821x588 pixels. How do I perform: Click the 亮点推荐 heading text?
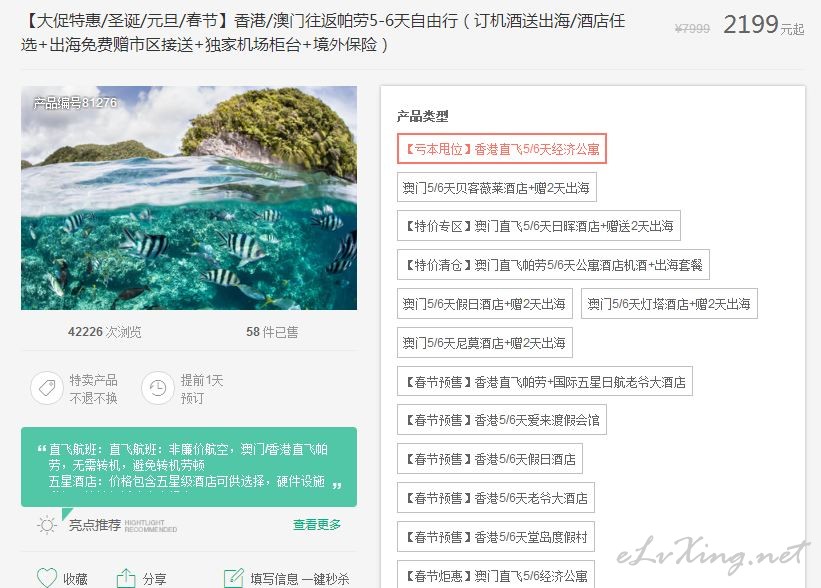point(95,525)
